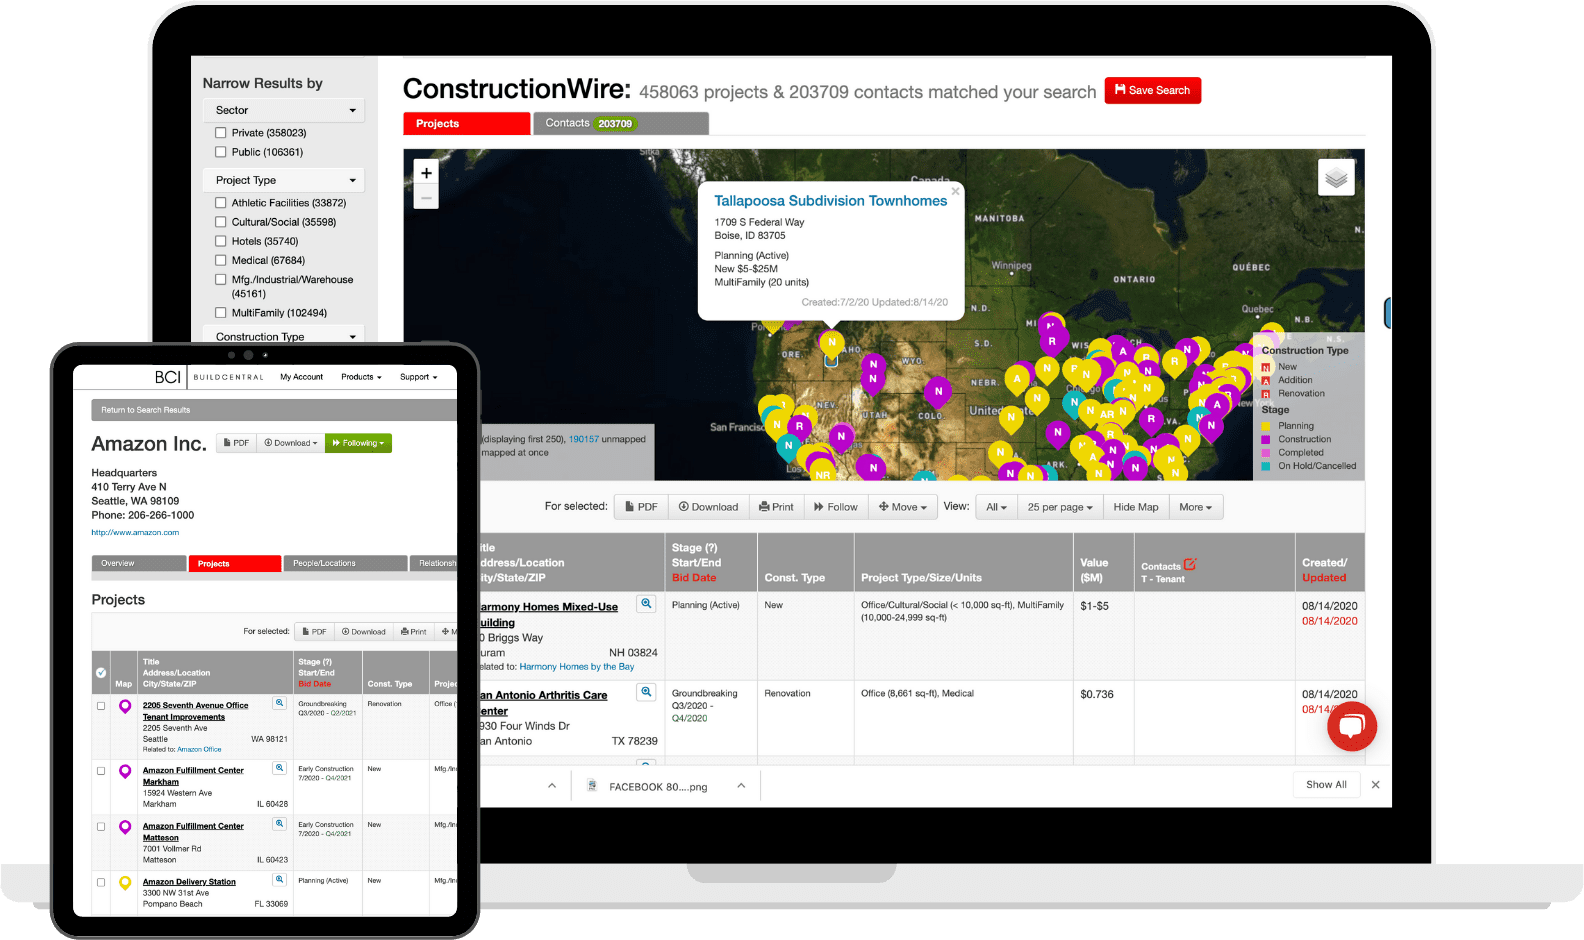Expand the Construction Type filter section

[x=284, y=336]
